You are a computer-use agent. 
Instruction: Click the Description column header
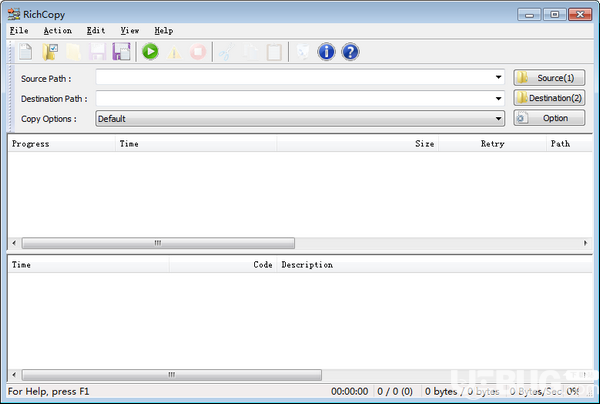[x=435, y=265]
